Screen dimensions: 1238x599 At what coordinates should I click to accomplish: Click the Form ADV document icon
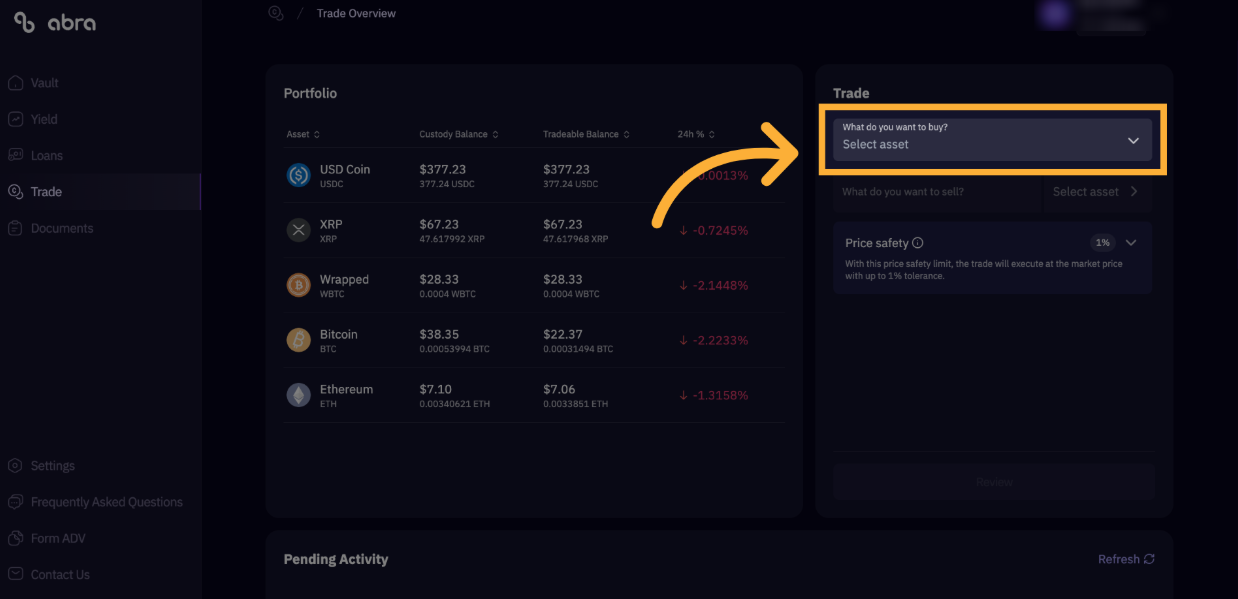point(15,538)
